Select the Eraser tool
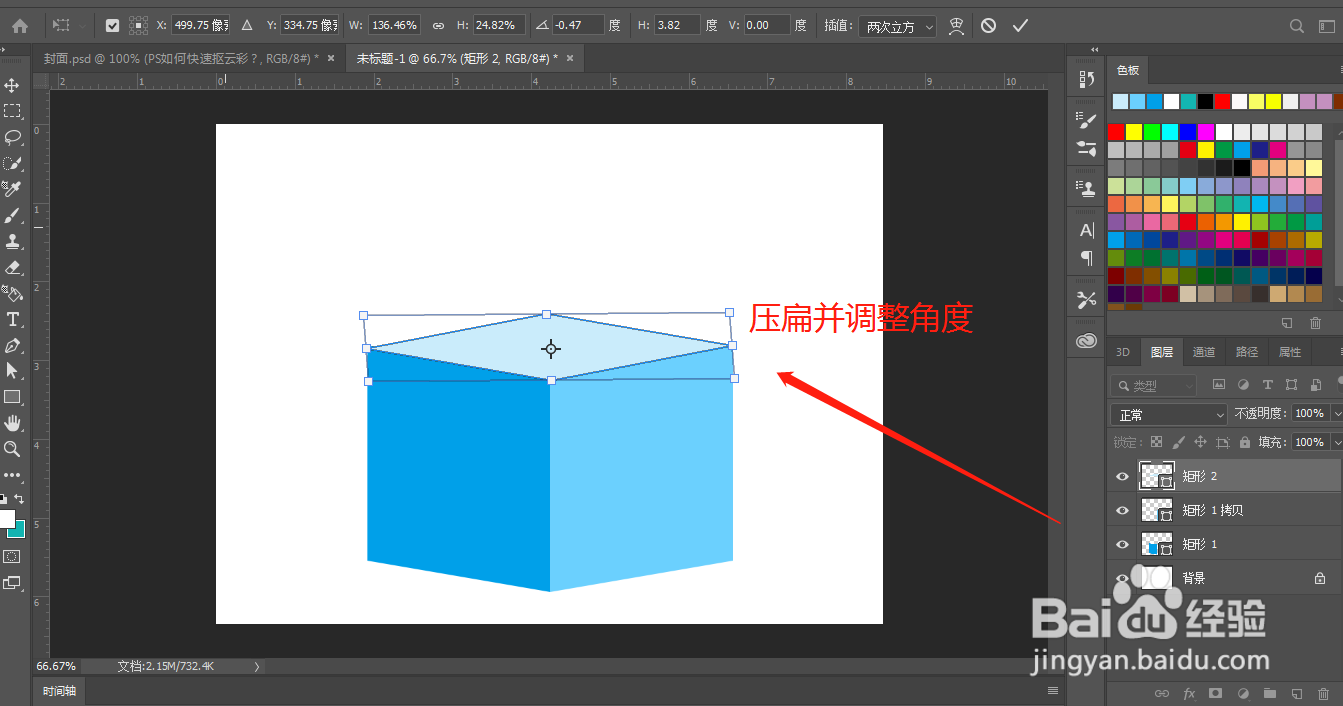The width and height of the screenshot is (1343, 706). pos(13,267)
